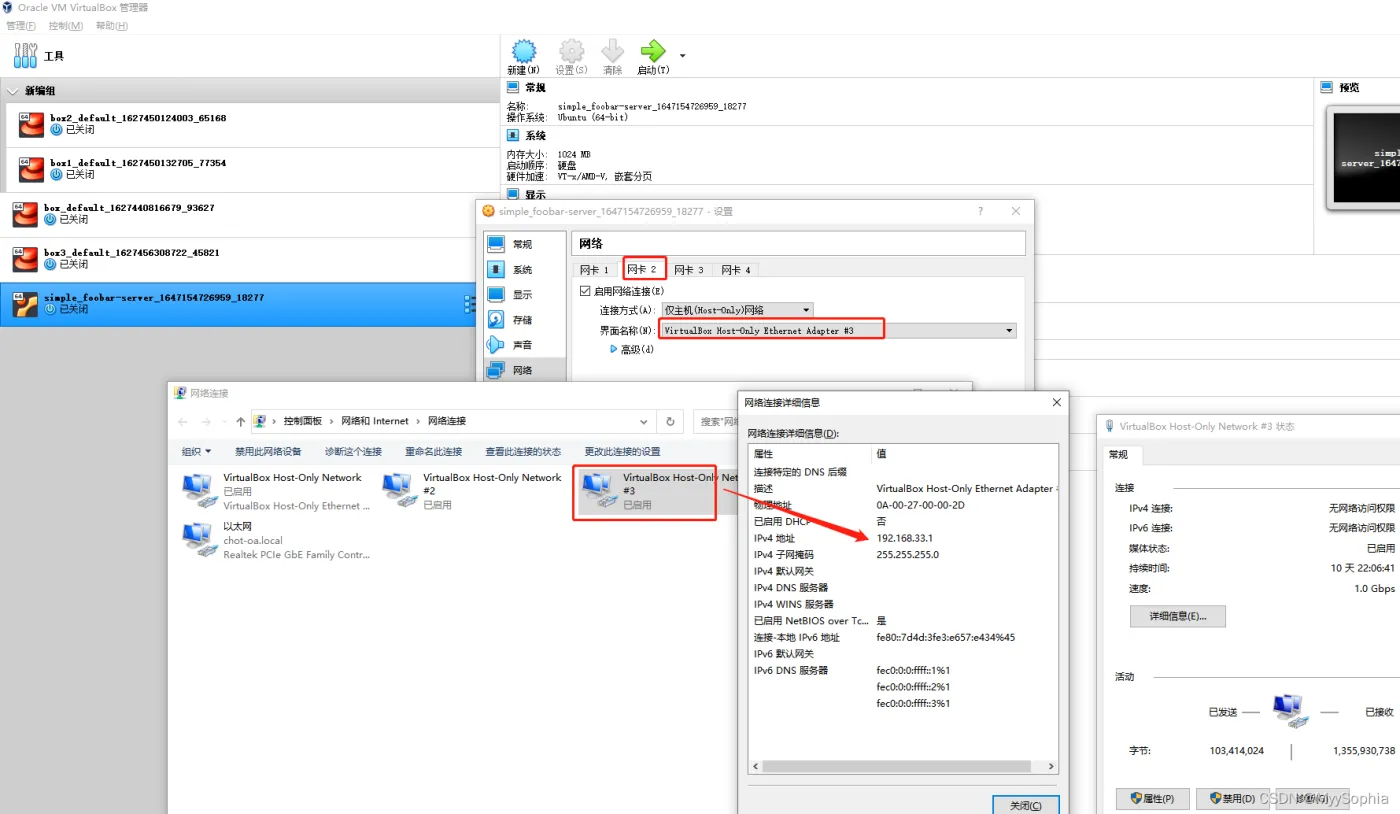Click the 属性(P) button in status window

click(x=1153, y=799)
